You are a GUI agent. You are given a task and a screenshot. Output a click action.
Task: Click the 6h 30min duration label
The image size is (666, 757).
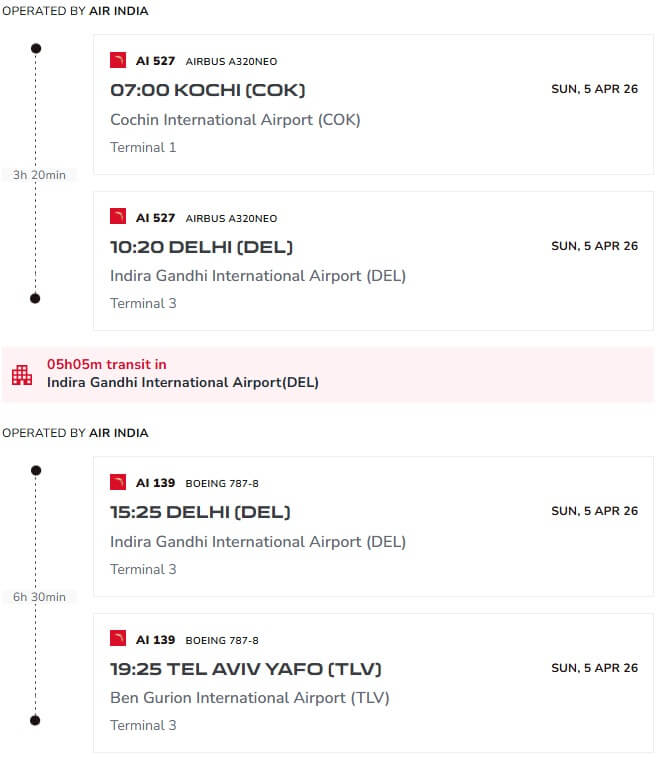[39, 597]
